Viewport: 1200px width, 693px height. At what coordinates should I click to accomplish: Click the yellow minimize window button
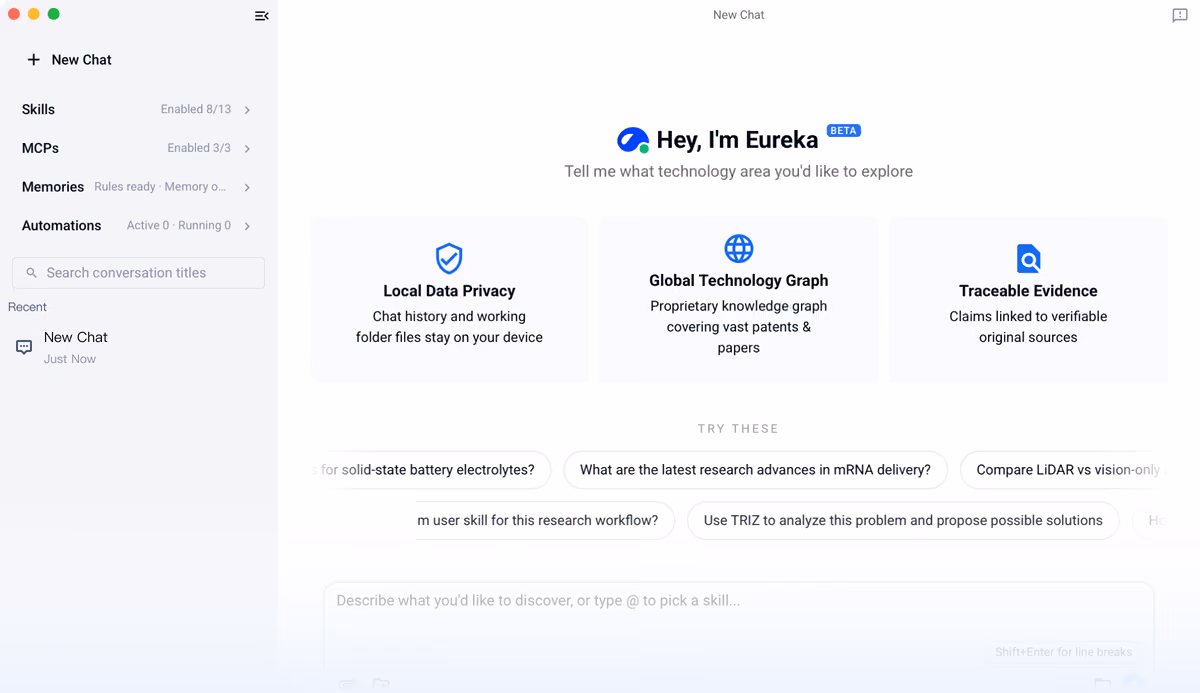(34, 14)
